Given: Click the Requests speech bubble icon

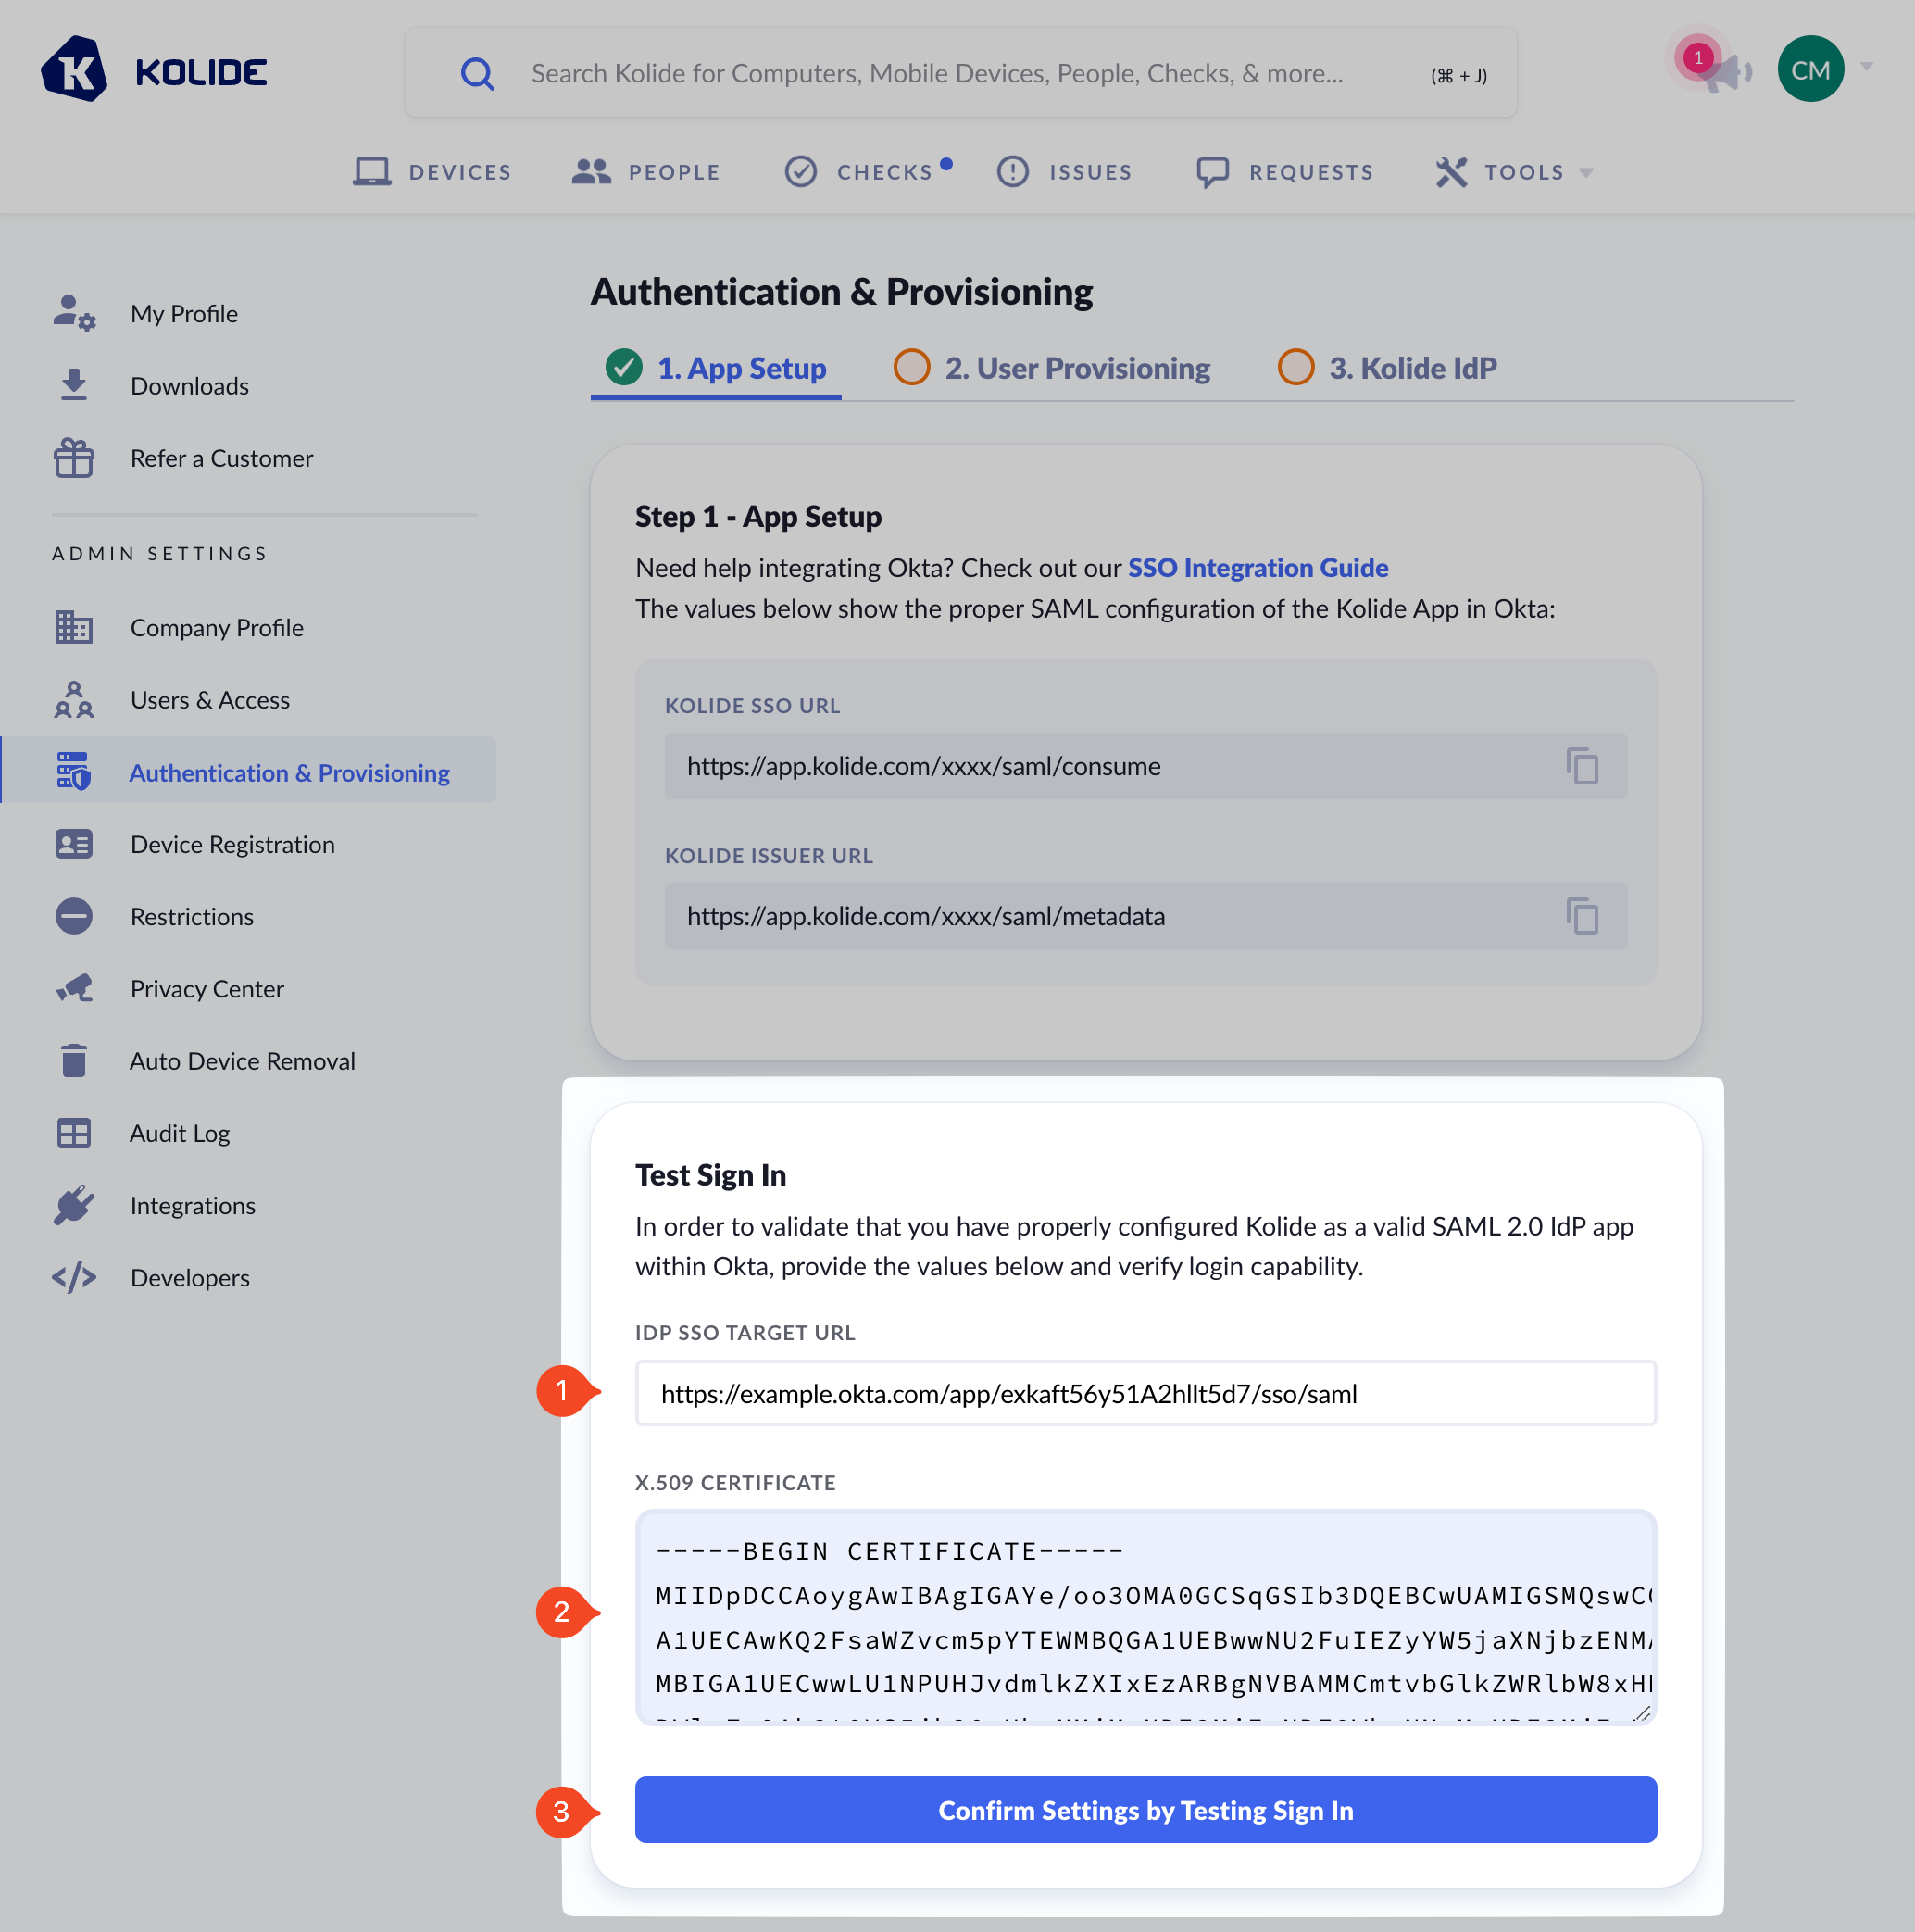Looking at the screenshot, I should 1212,172.
